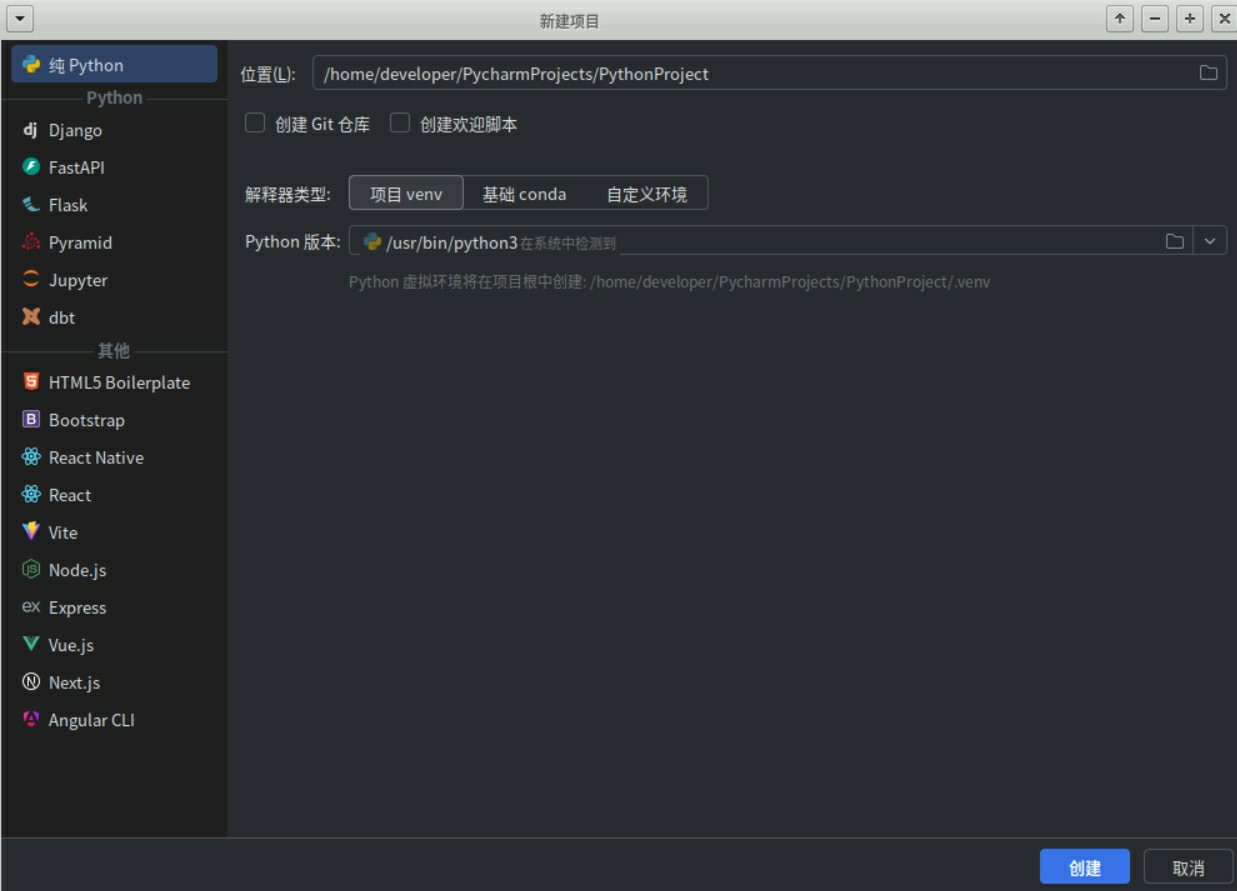
Task: Select Bootstrap text label
Action: pyautogui.click(x=87, y=420)
